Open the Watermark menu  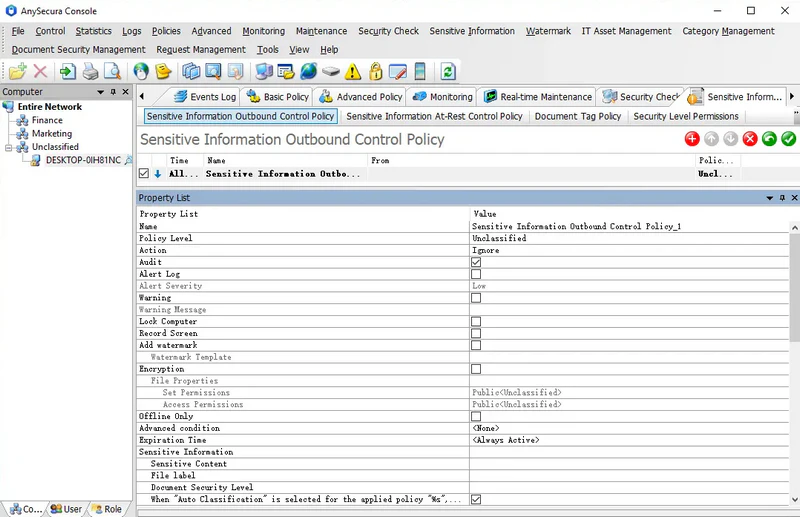[548, 31]
